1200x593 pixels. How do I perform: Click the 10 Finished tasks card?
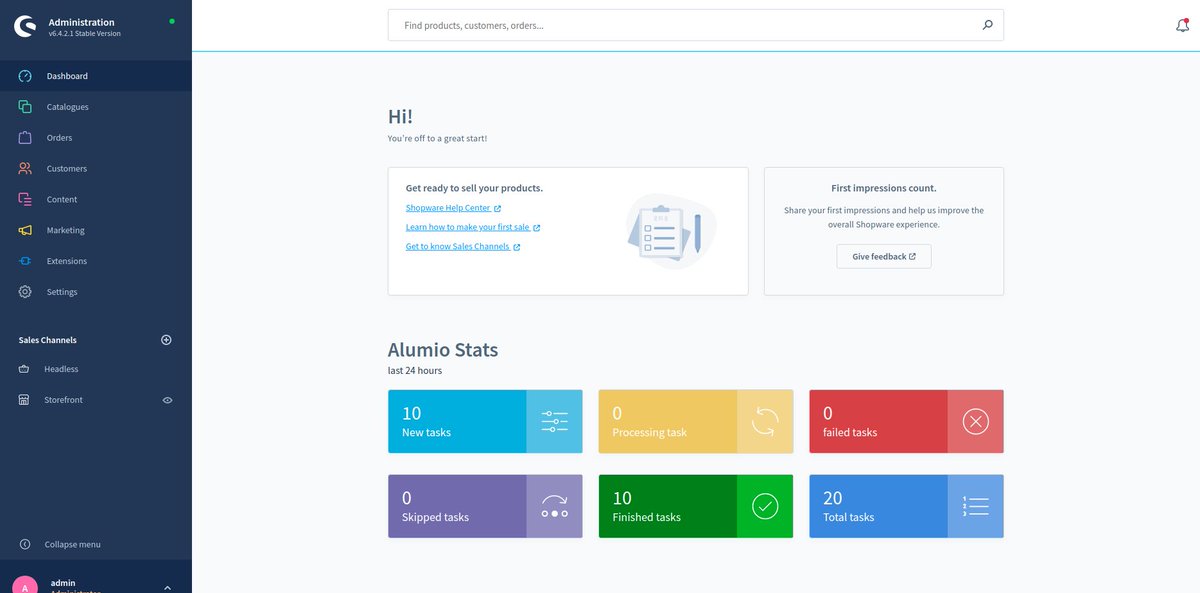click(x=696, y=506)
